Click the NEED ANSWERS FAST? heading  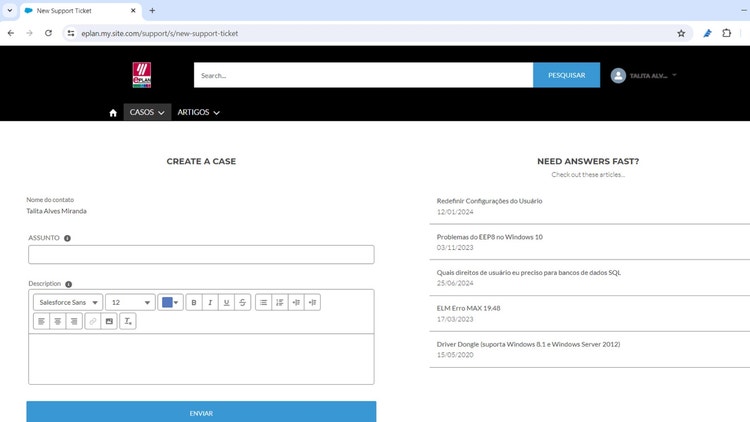588,161
